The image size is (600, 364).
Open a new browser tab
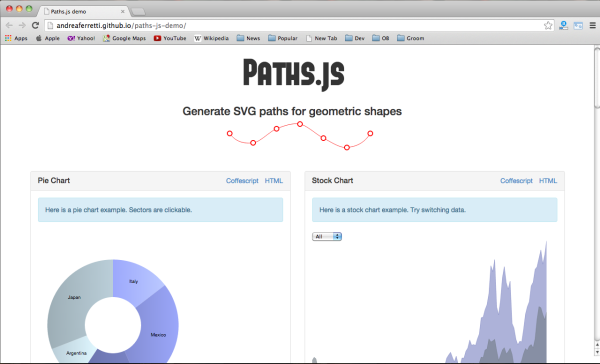tap(138, 12)
